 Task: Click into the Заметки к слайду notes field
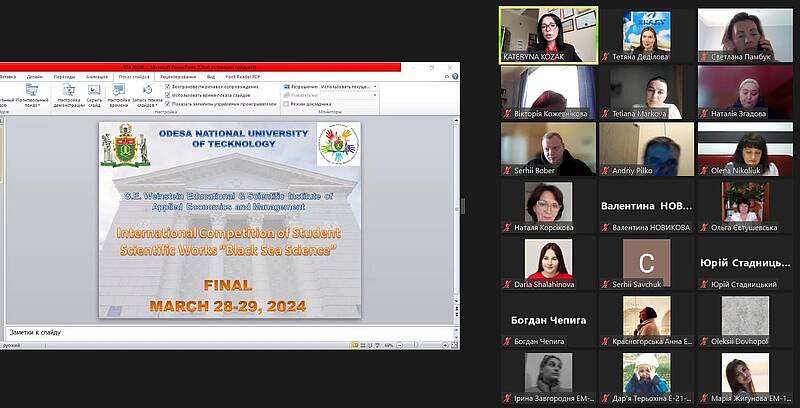click(230, 332)
